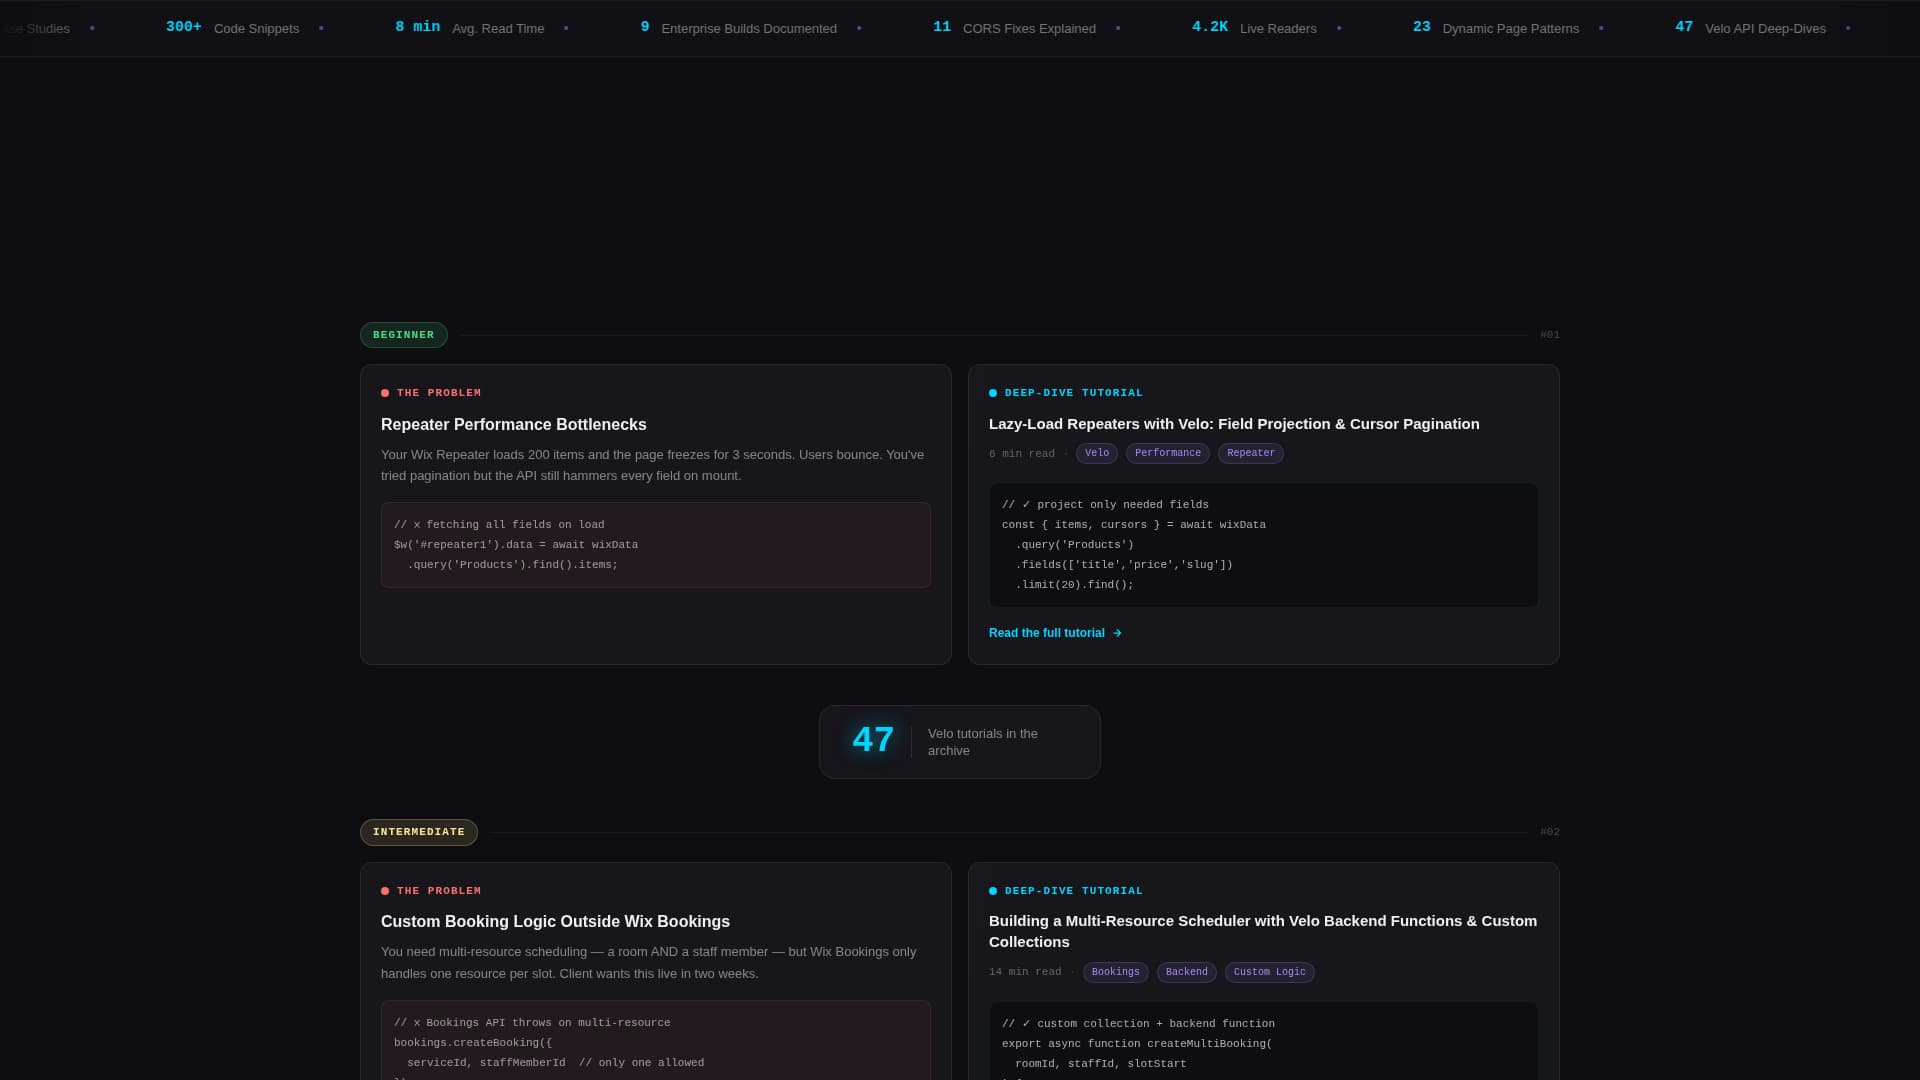Open the Lazy-Load Repeaters with Velo tutorial title
Image resolution: width=1920 pixels, height=1080 pixels.
(x=1234, y=424)
